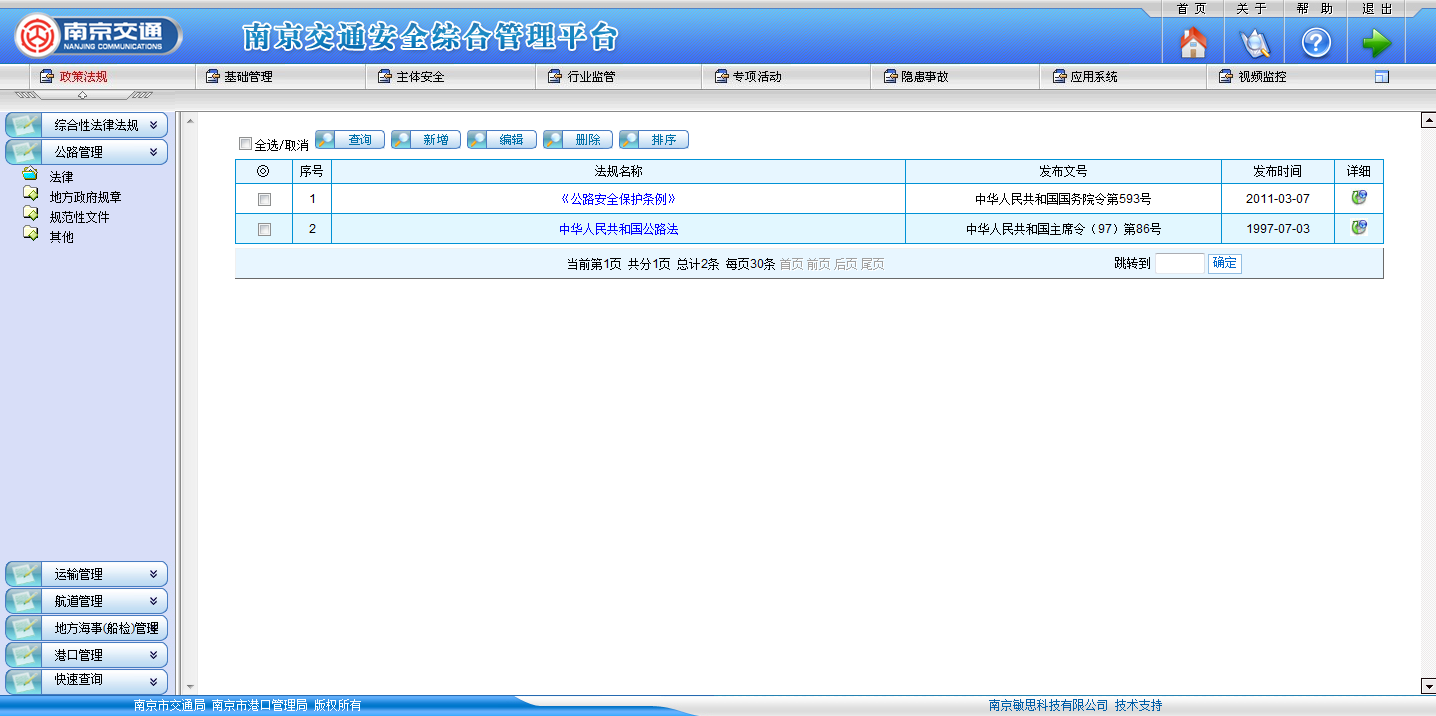Click the 跳转到 page number input field

(1179, 264)
